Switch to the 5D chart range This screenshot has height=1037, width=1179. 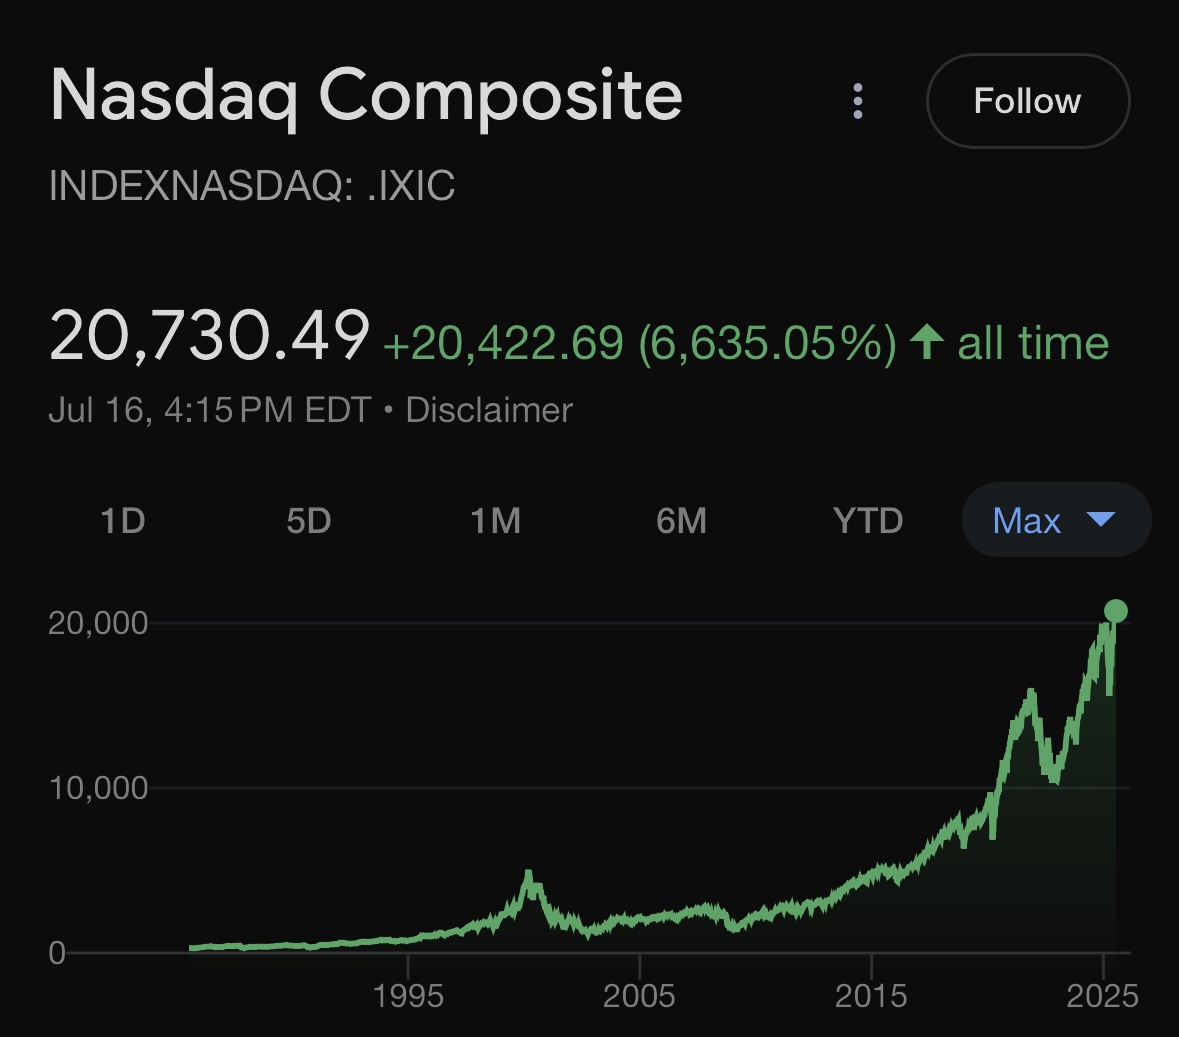(308, 520)
